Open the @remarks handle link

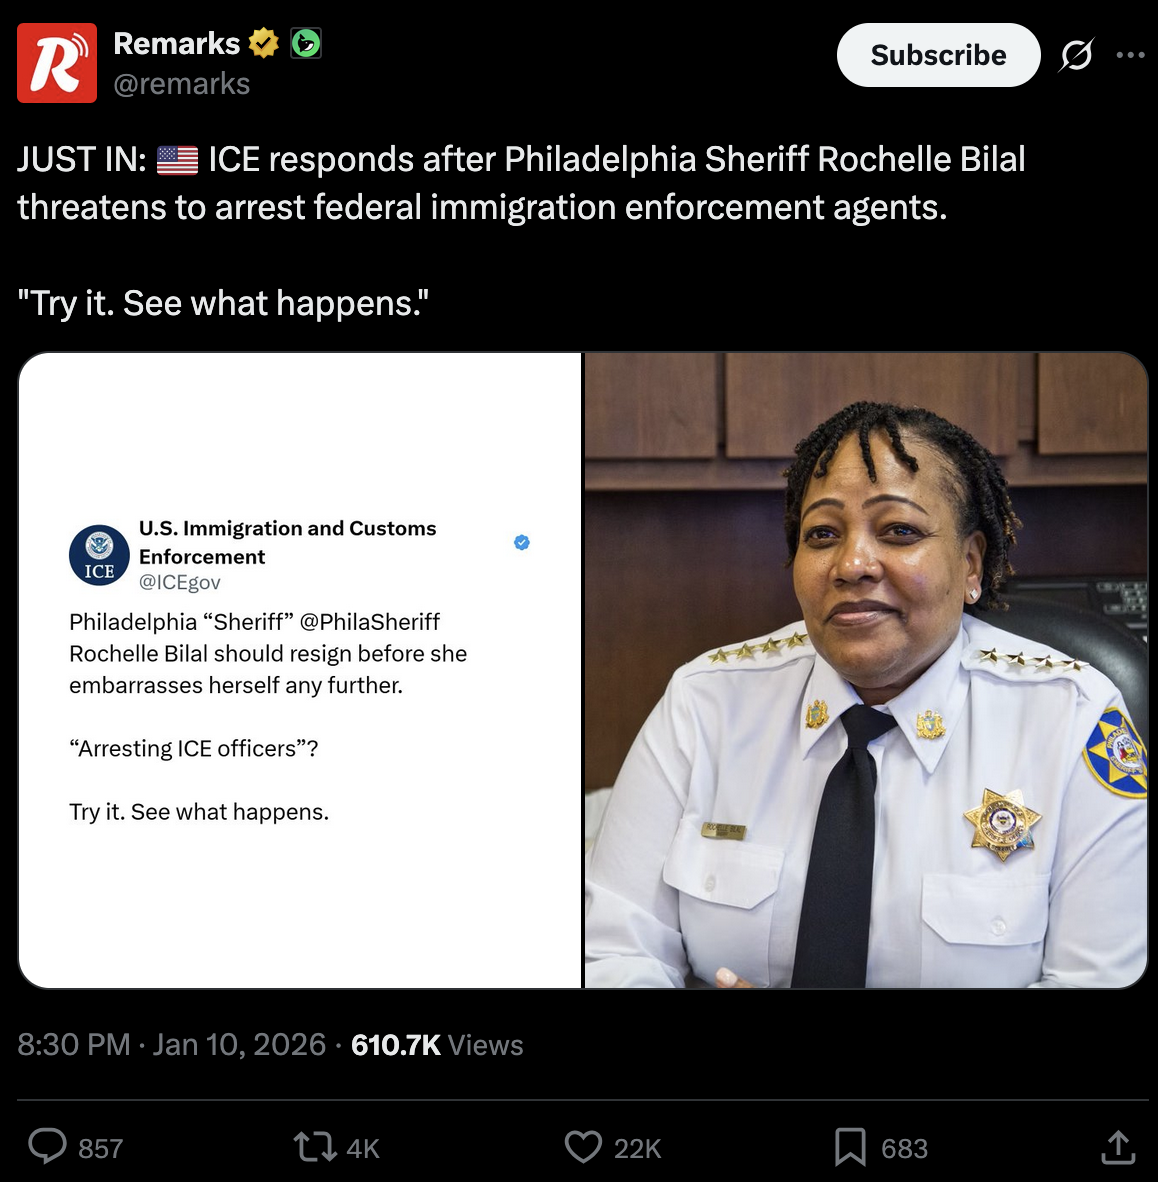182,84
